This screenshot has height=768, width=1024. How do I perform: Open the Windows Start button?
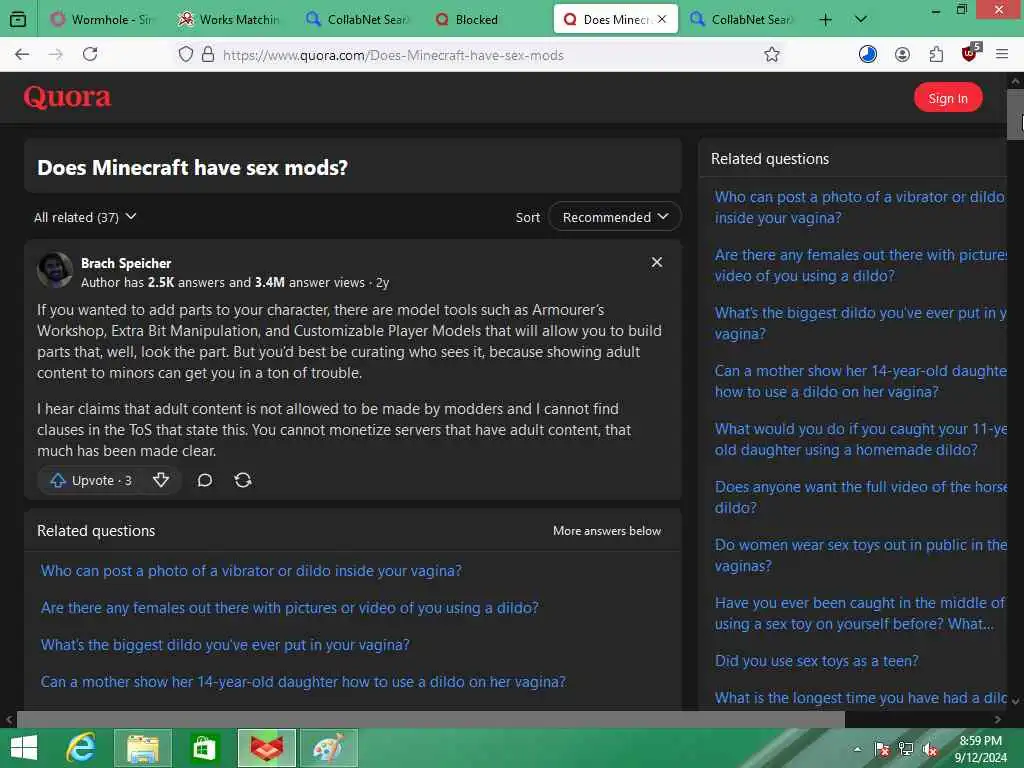(x=24, y=748)
